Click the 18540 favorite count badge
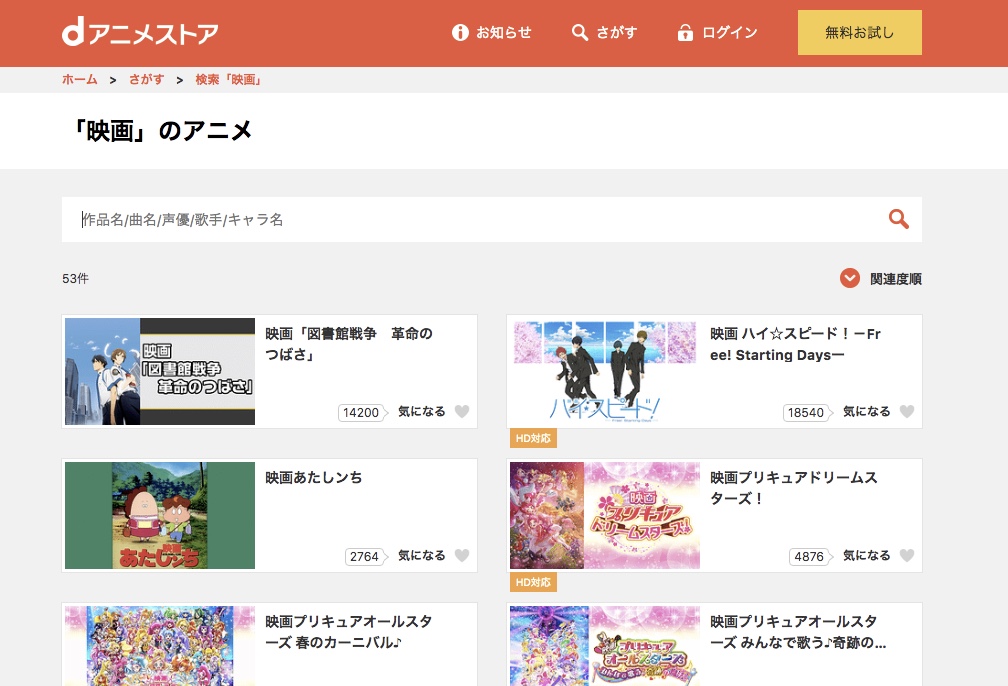This screenshot has height=686, width=1008. (x=807, y=413)
